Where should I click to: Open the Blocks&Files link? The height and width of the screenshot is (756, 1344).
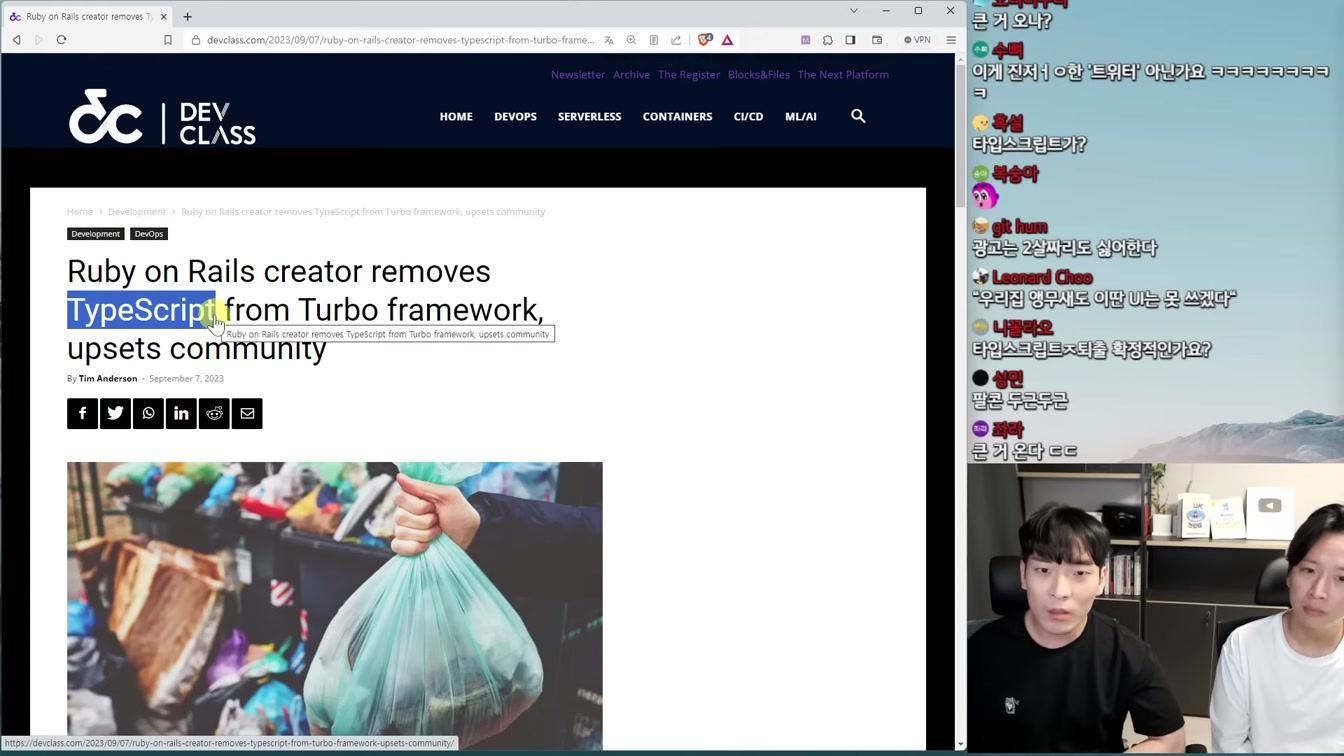(x=759, y=74)
